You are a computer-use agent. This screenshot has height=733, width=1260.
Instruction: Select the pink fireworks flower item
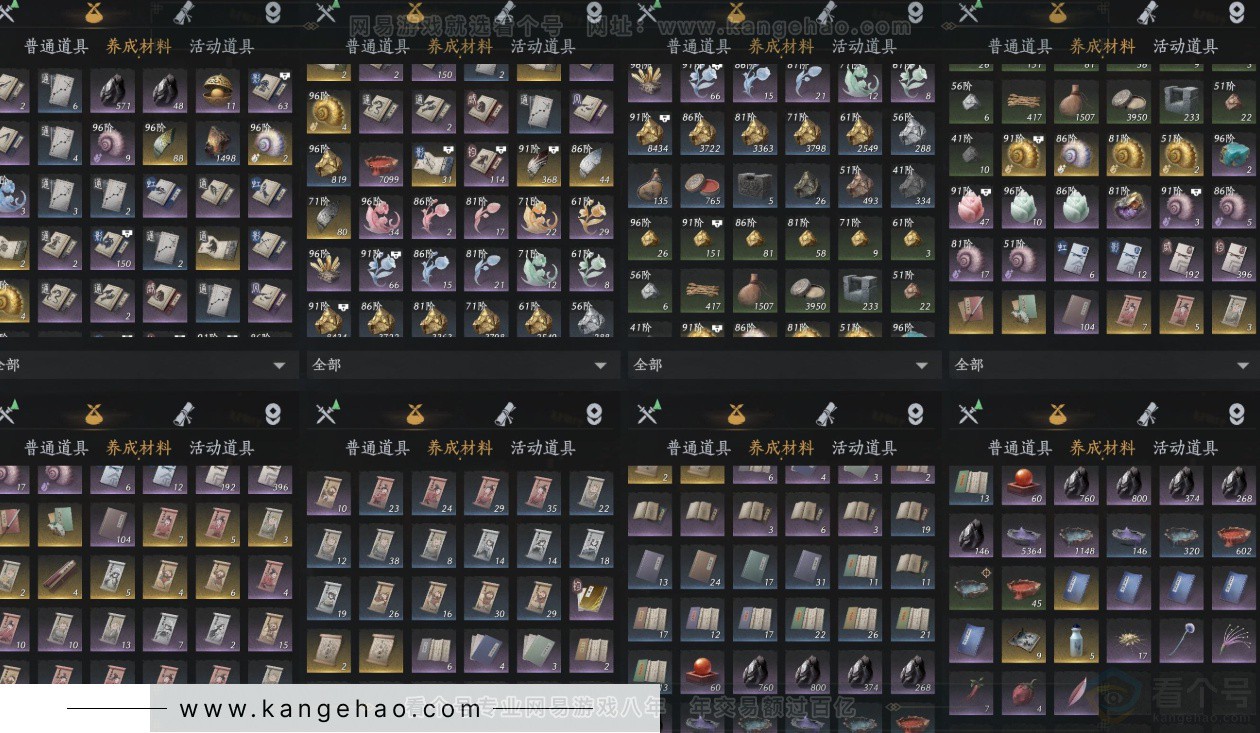coord(1233,640)
